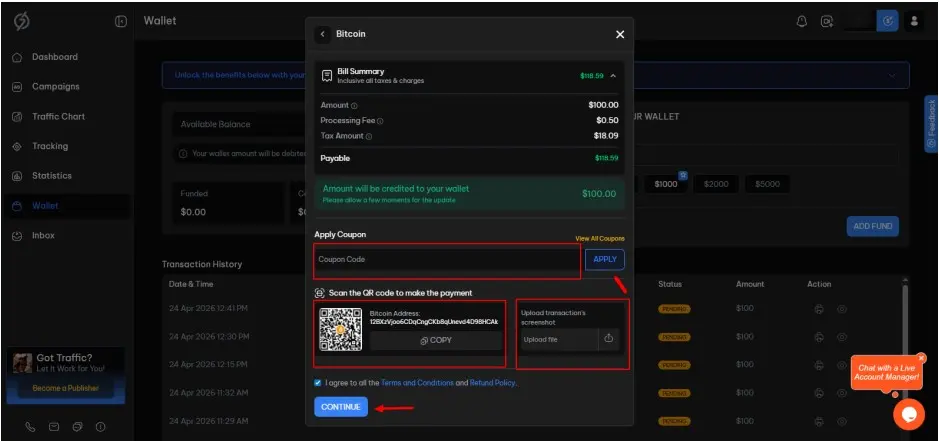View the 12:30 PM transaction via the eye icon
Screen dimensions: 939x441
841,337
